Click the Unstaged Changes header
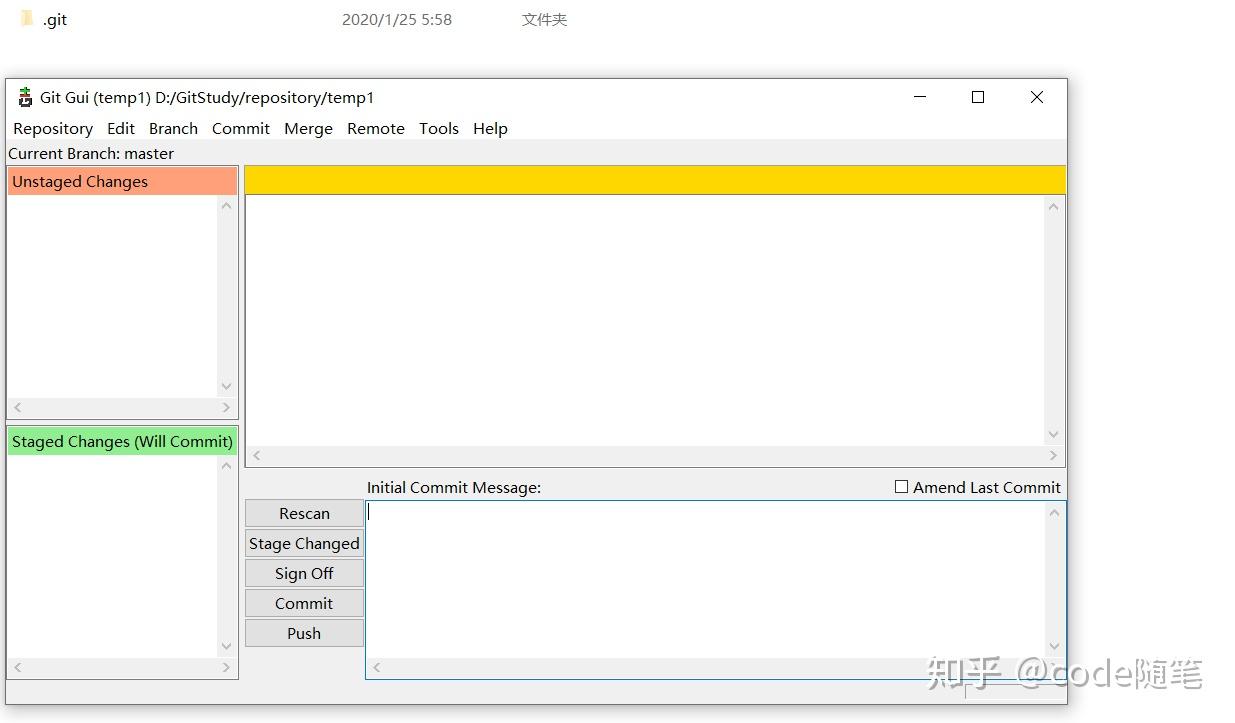The width and height of the screenshot is (1235, 723). coord(122,181)
